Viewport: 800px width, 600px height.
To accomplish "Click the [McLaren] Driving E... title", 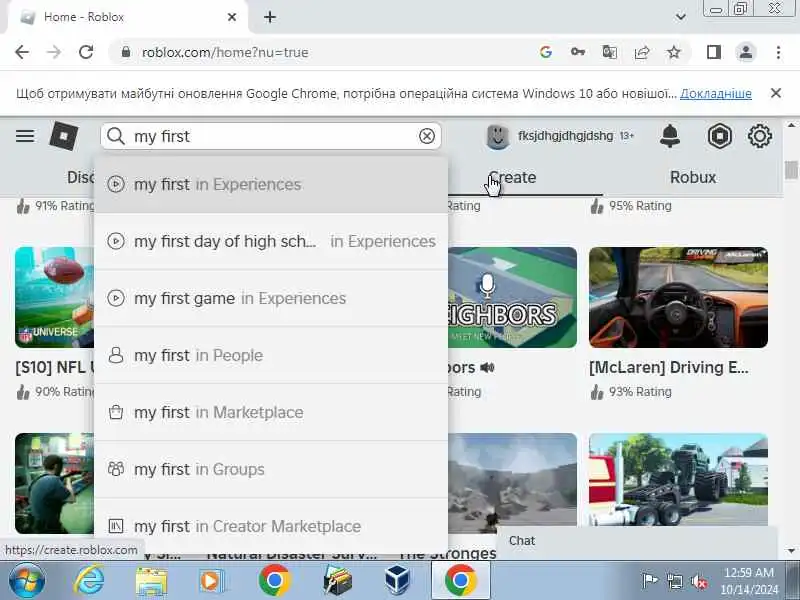I will [x=669, y=367].
